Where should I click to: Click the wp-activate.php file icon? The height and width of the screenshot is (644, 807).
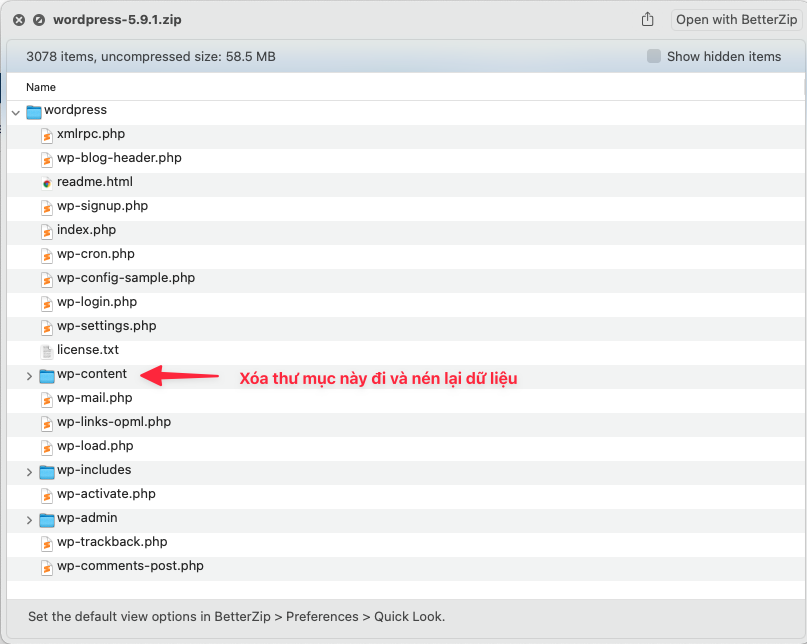coord(47,496)
